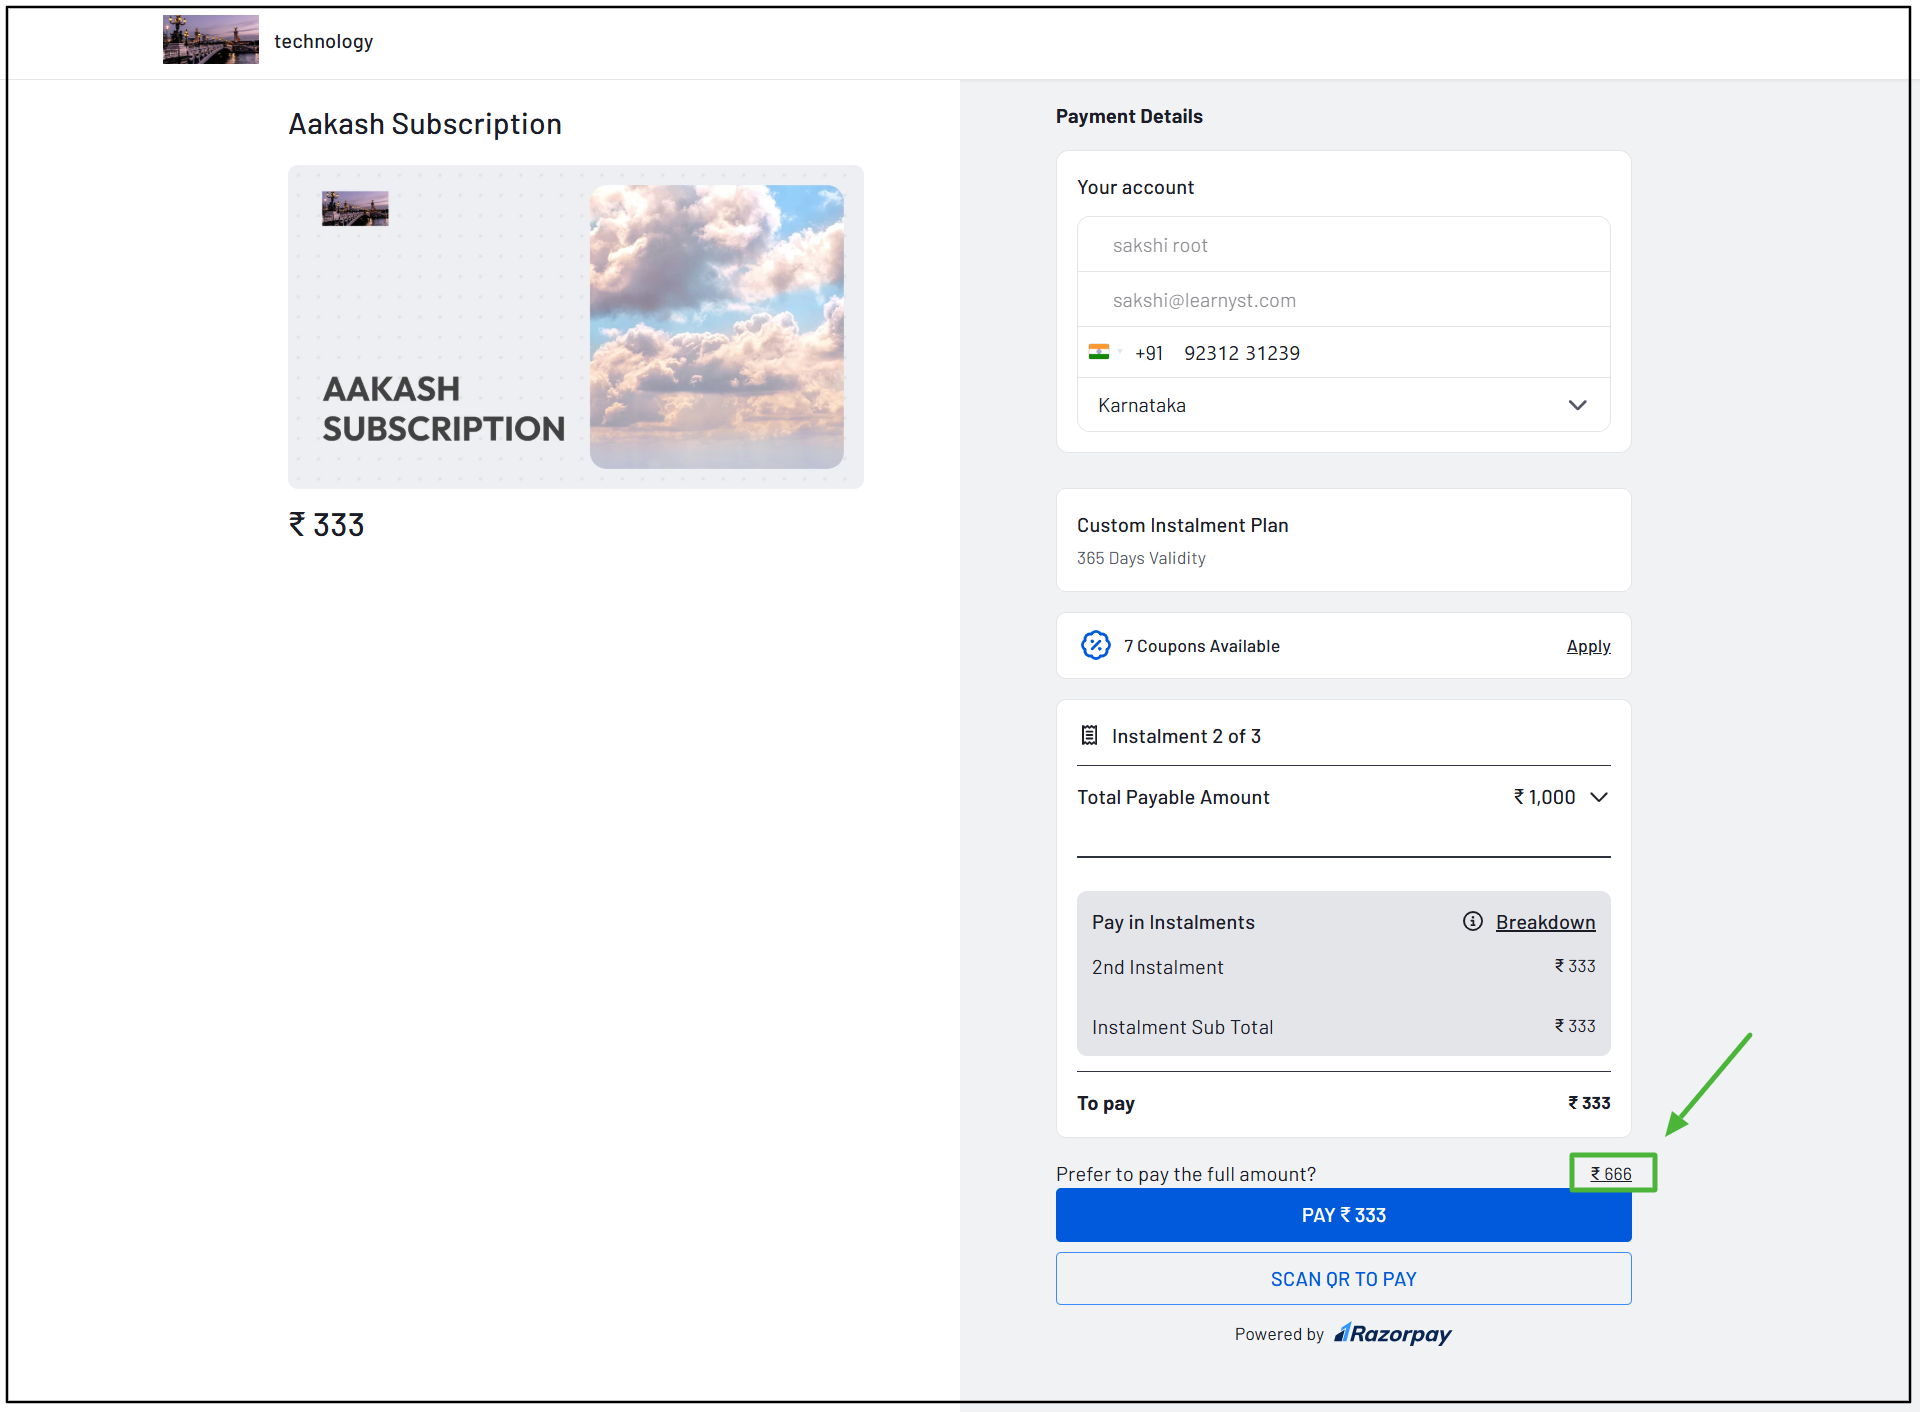The image size is (1920, 1412).
Task: Click the Breakdown info circle icon
Action: (x=1473, y=921)
